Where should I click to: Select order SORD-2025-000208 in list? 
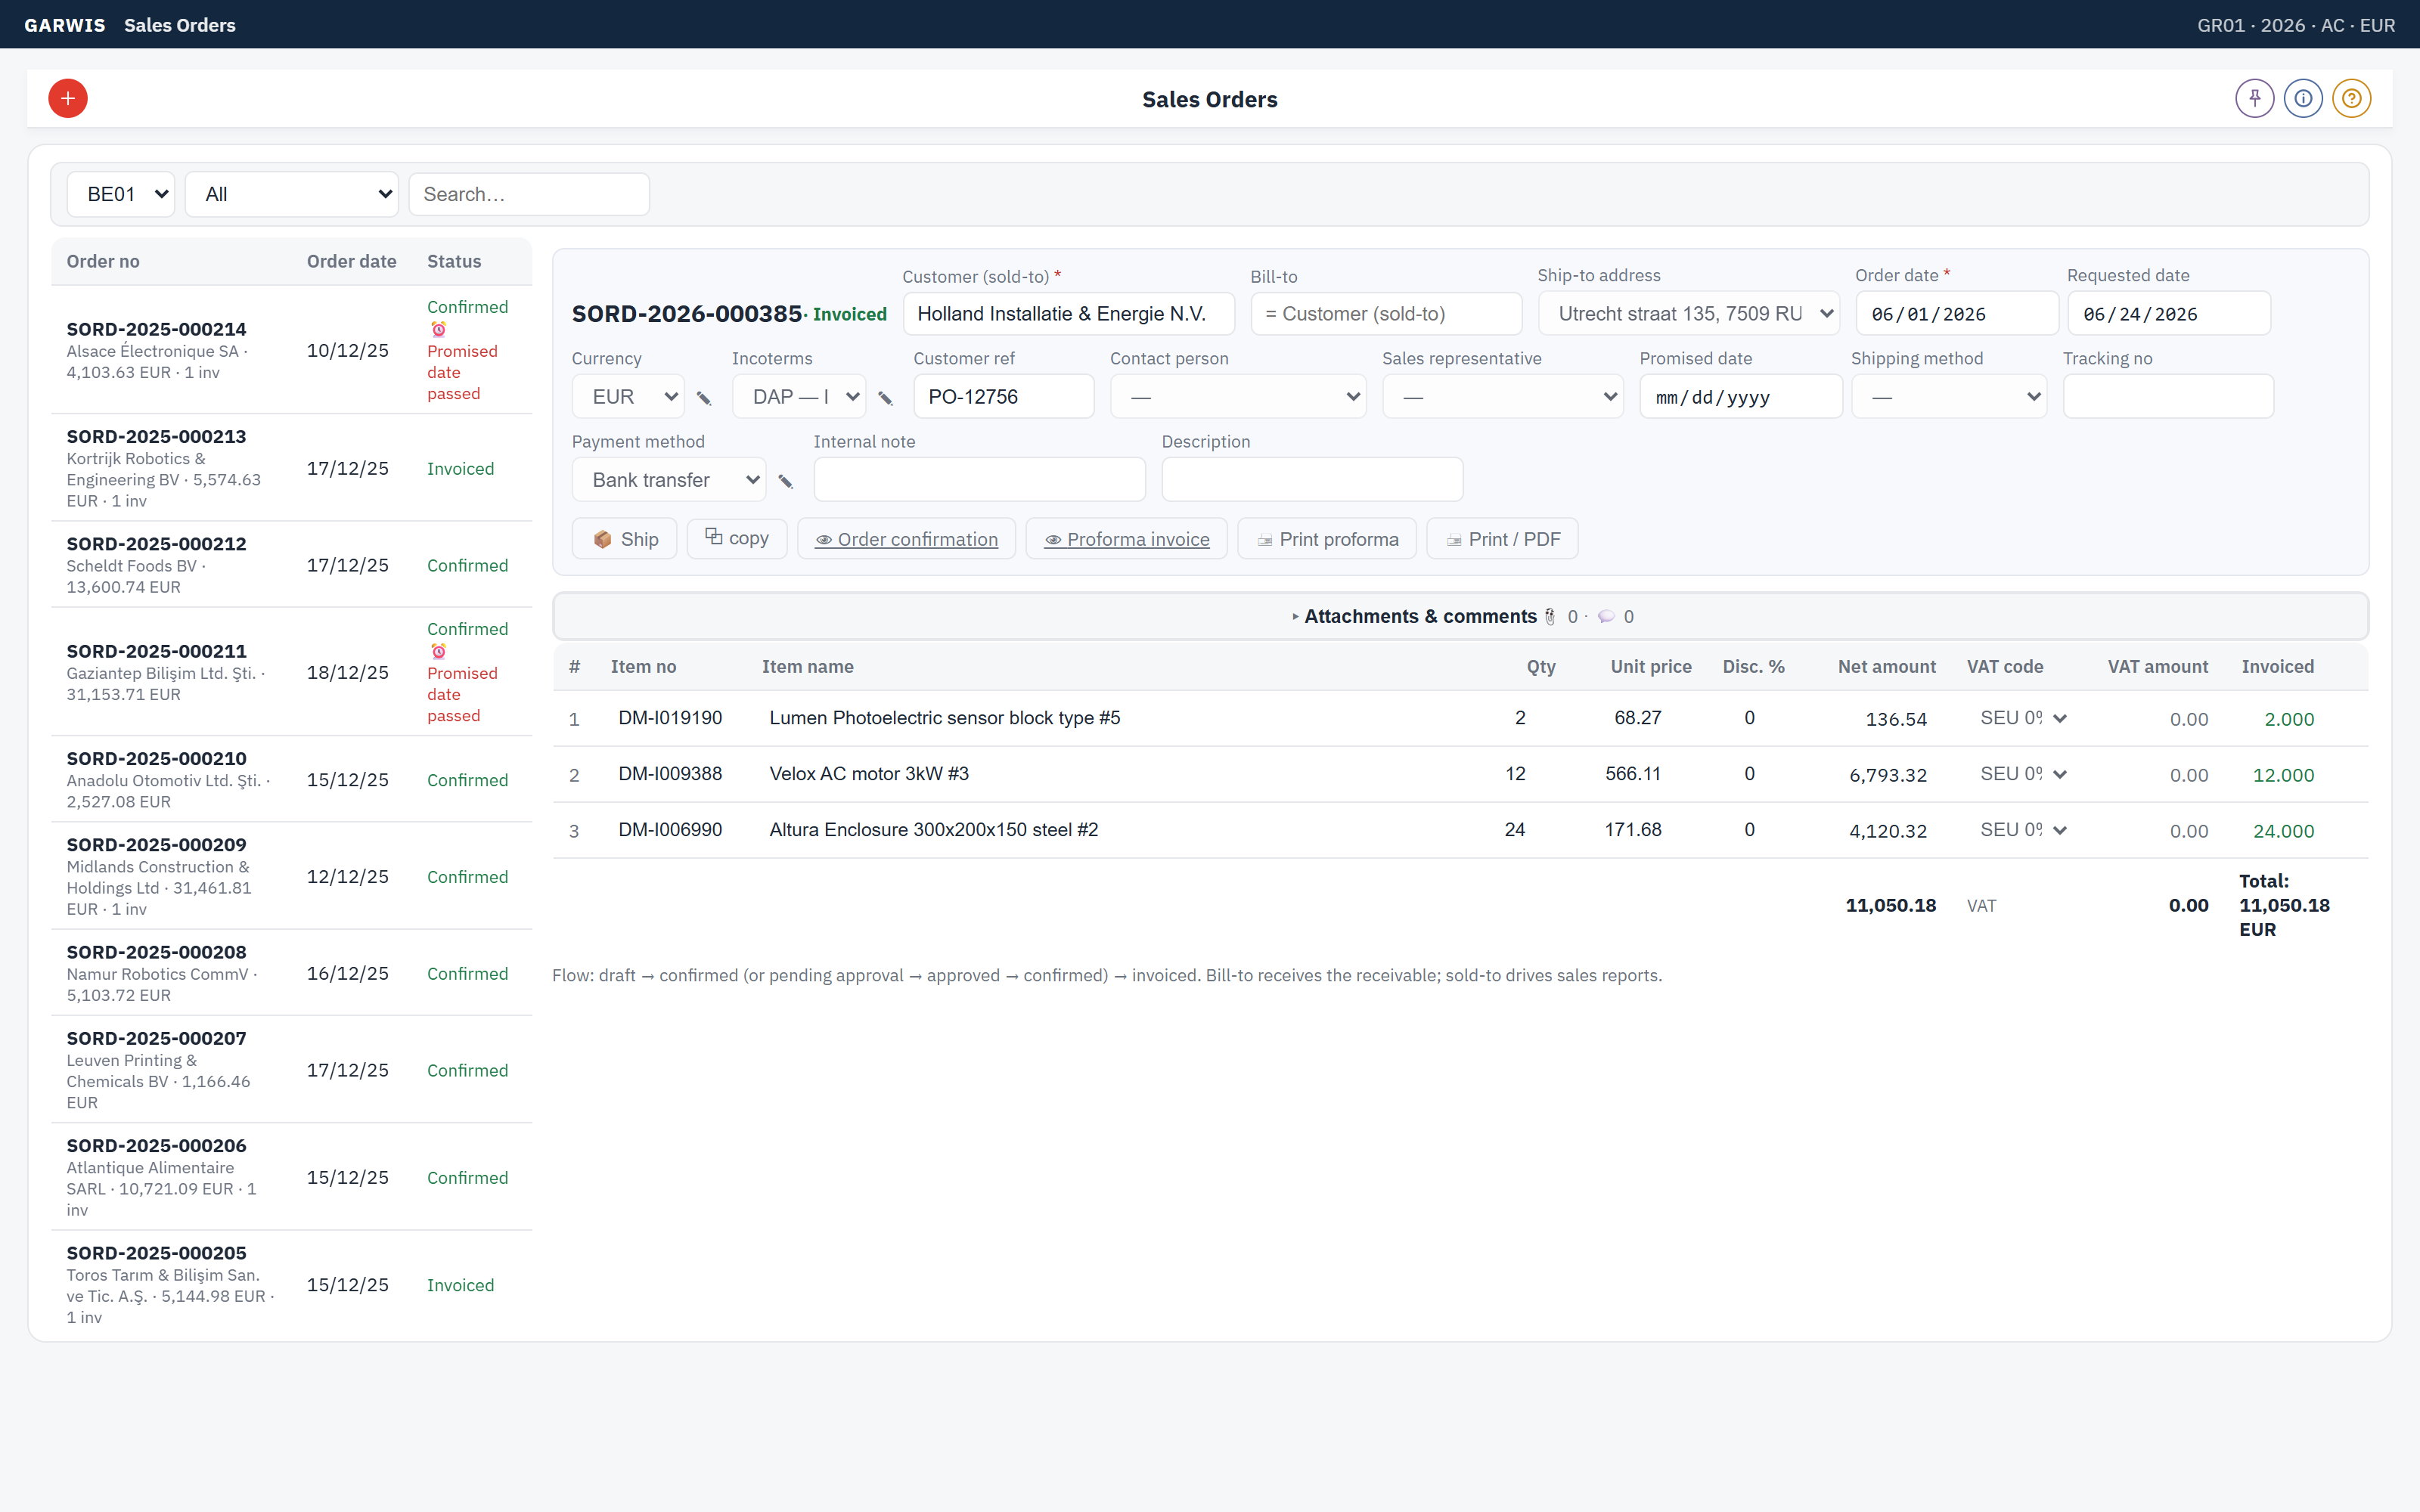pyautogui.click(x=292, y=973)
